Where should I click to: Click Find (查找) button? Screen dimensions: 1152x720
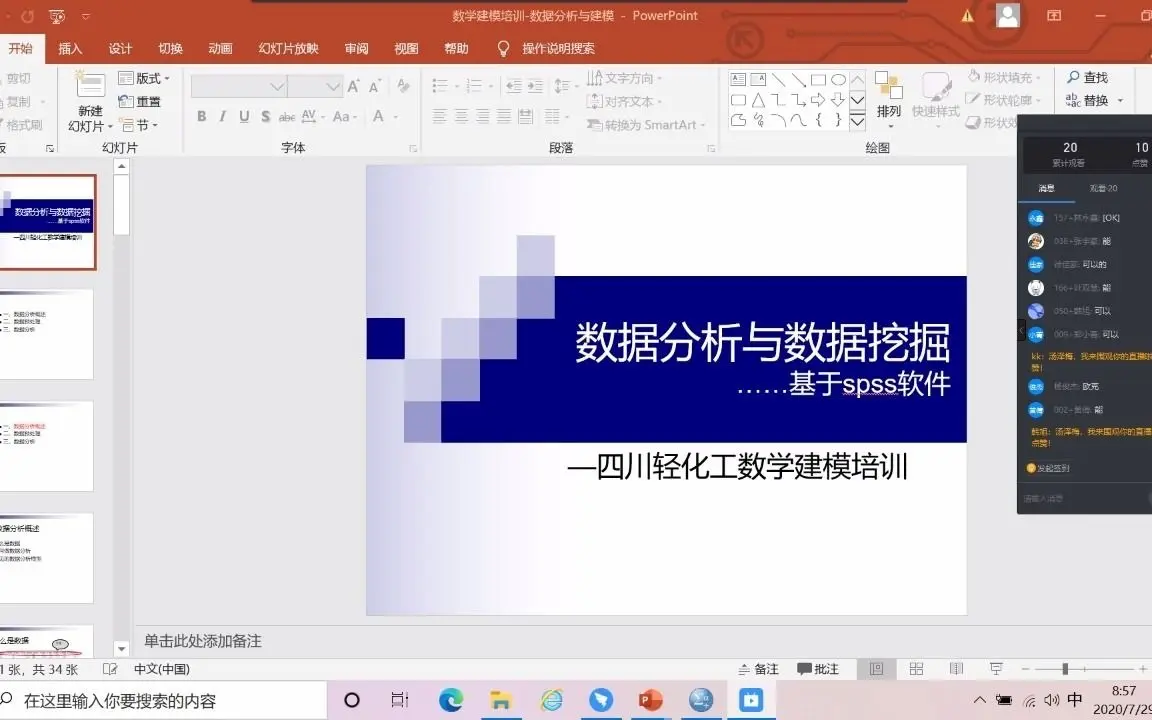coord(1087,77)
